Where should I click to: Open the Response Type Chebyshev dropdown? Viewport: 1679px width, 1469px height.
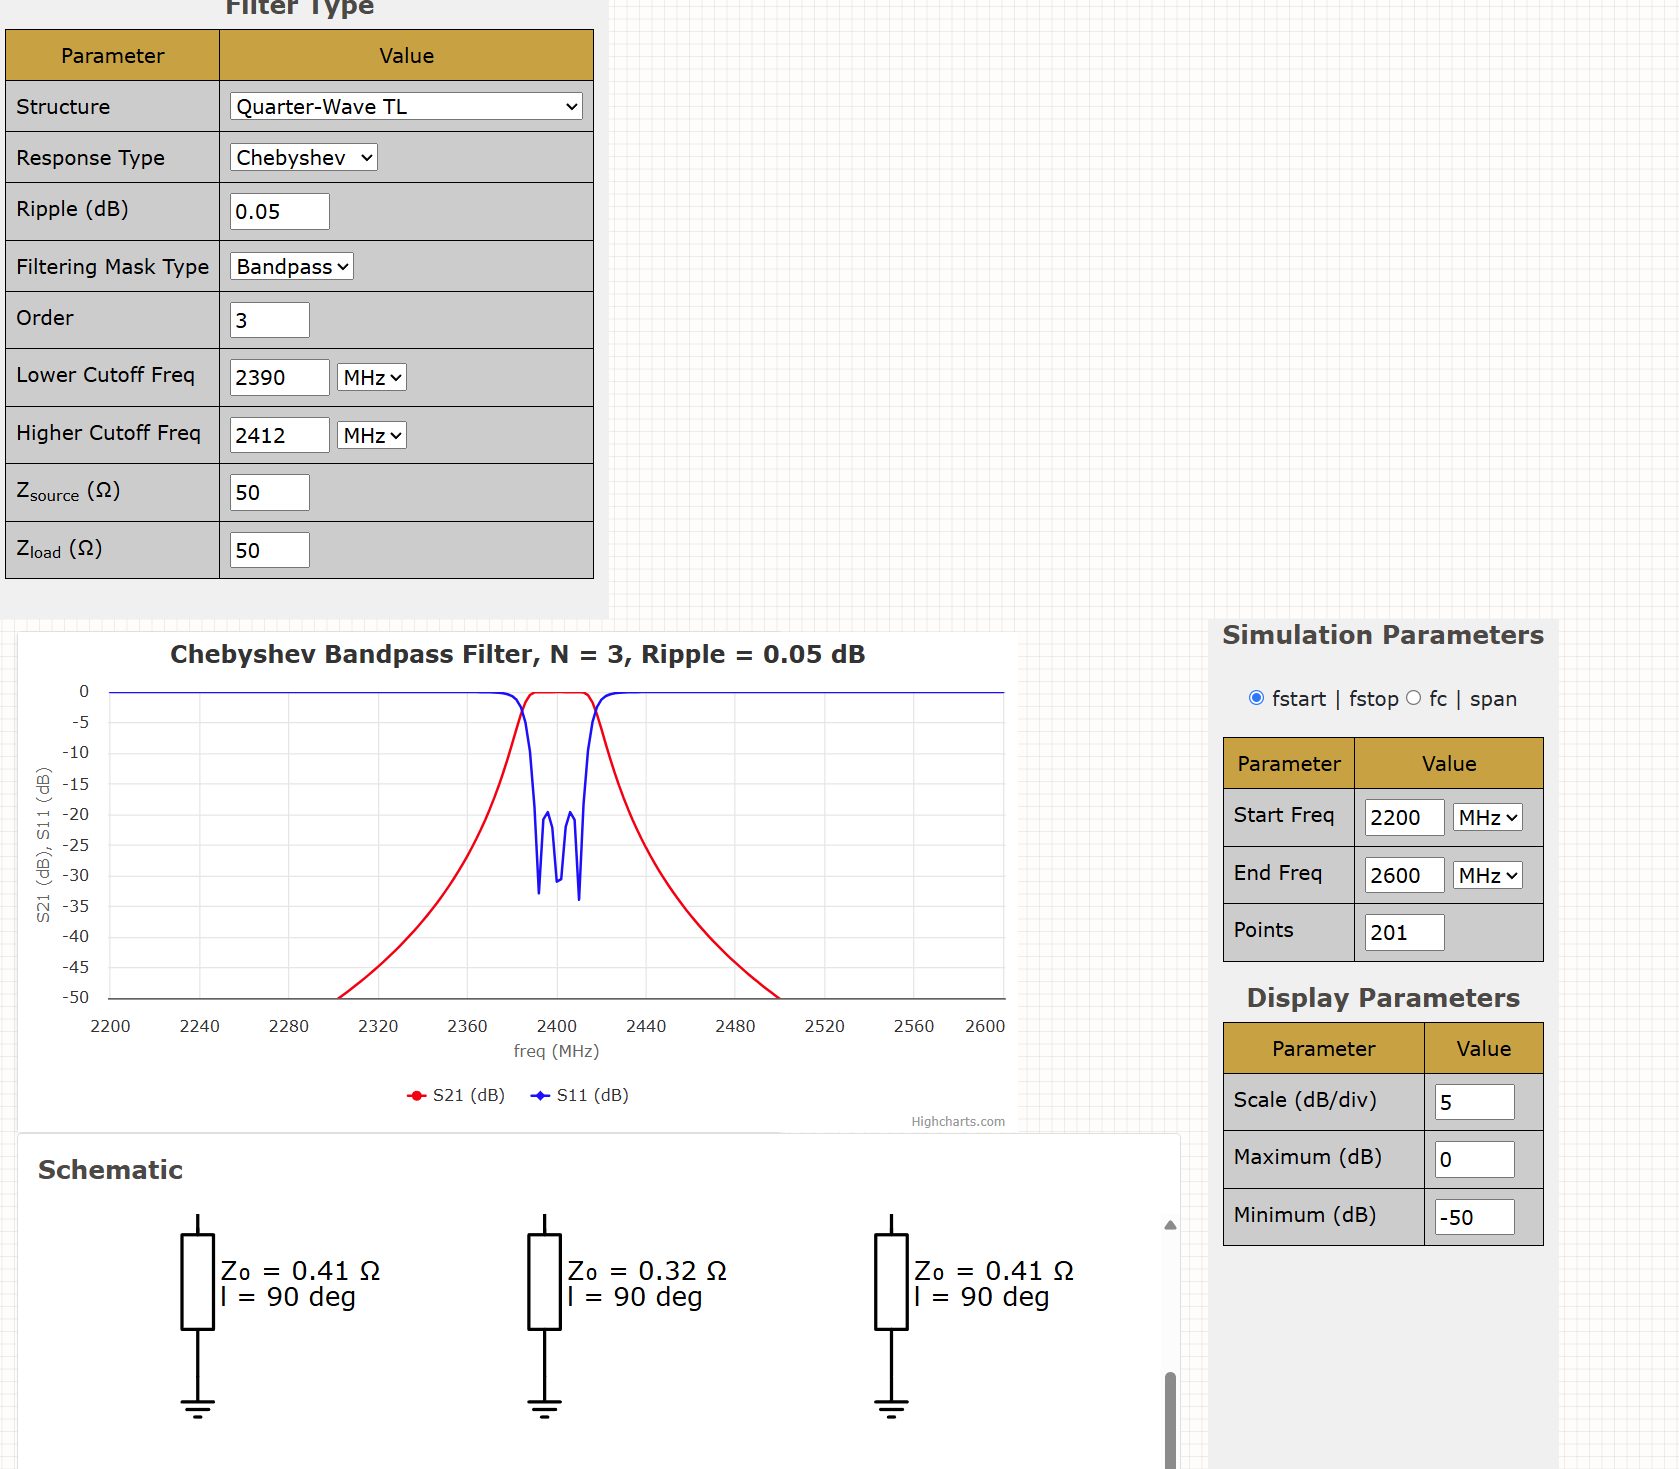coord(304,158)
